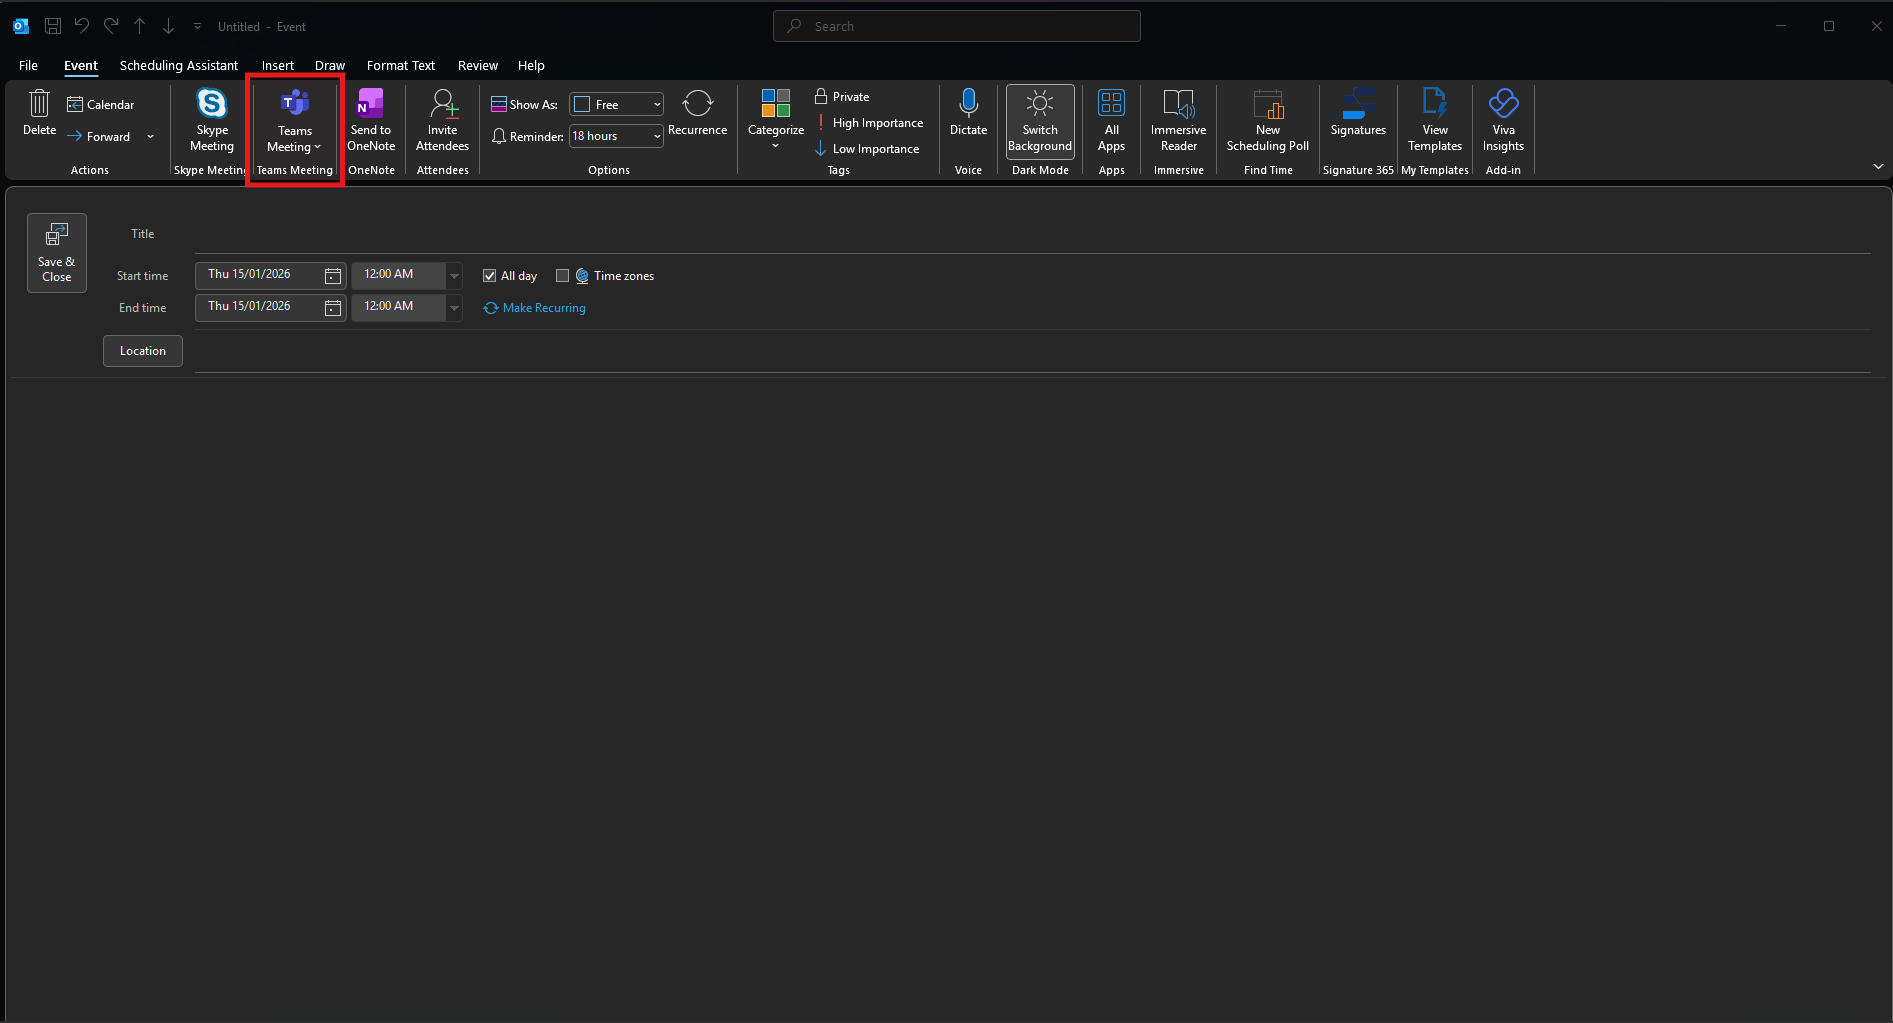The width and height of the screenshot is (1893, 1023).
Task: Switch to the Format Text tab
Action: tap(400, 66)
